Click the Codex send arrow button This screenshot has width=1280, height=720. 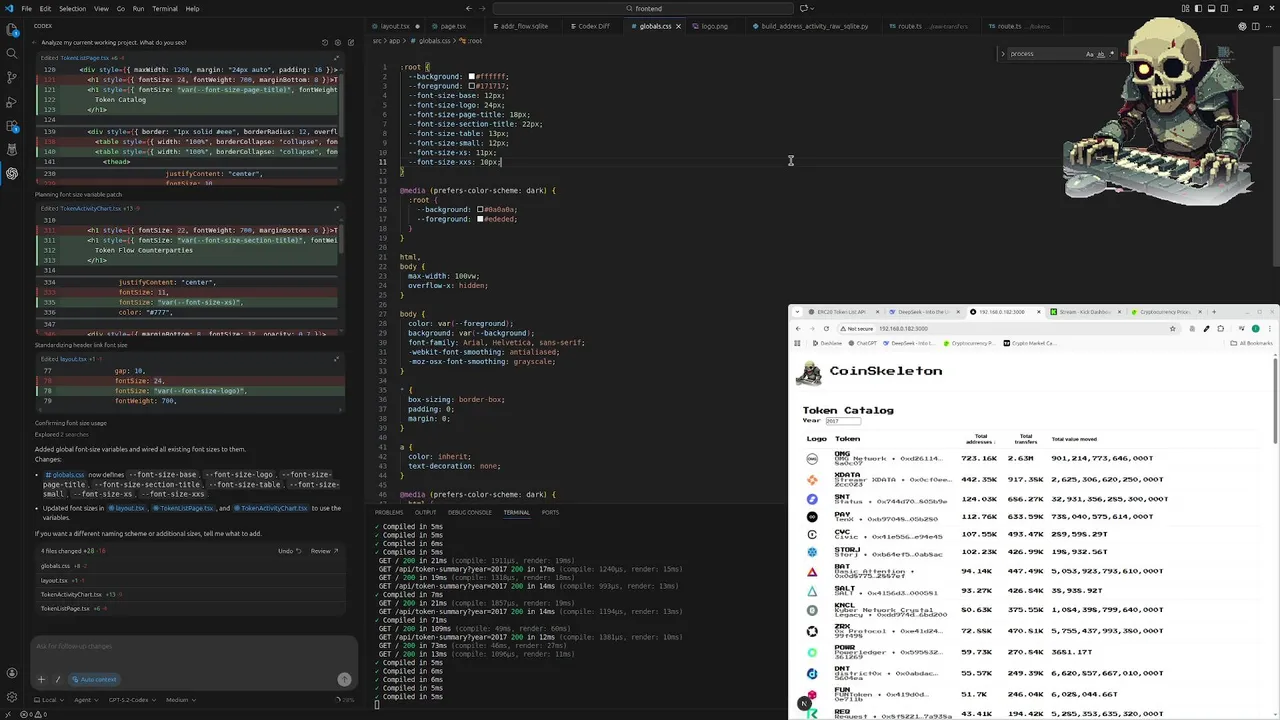344,679
